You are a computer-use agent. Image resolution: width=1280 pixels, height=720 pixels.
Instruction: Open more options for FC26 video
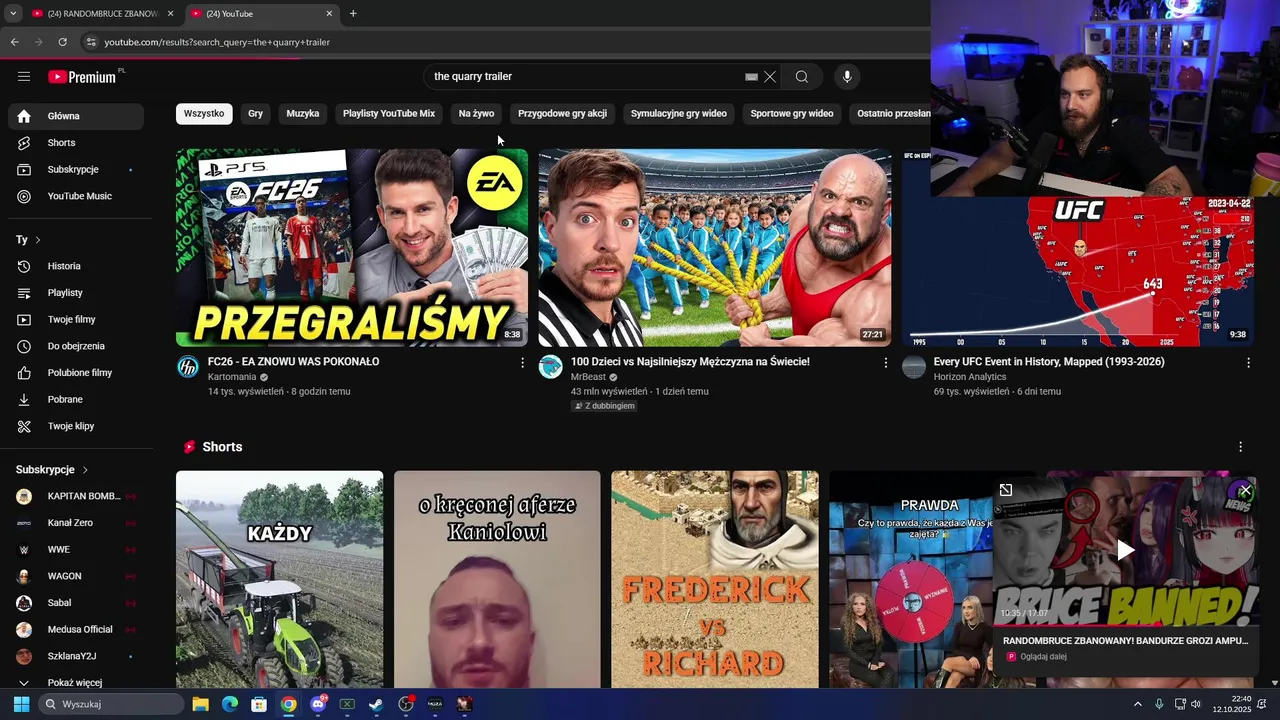point(522,363)
